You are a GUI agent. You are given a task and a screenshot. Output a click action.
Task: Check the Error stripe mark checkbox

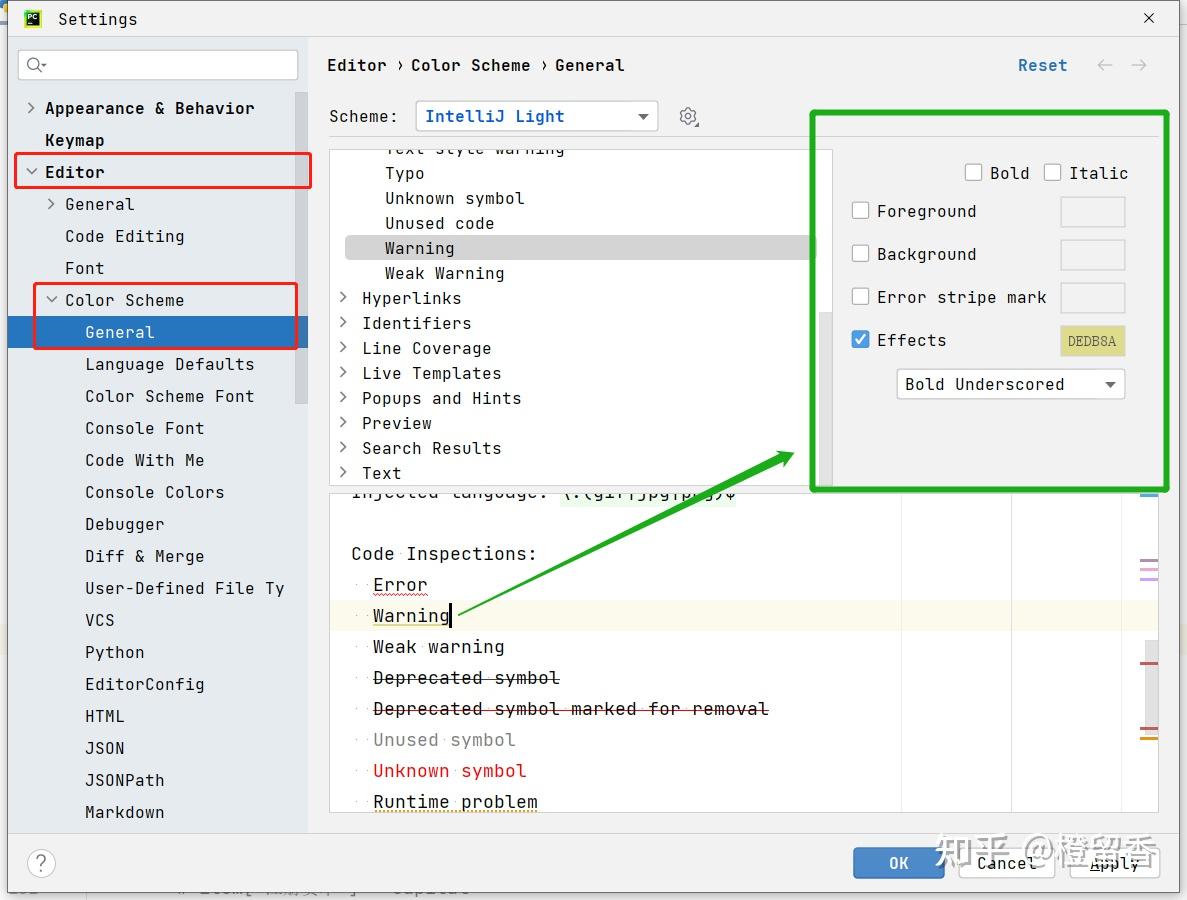click(860, 297)
